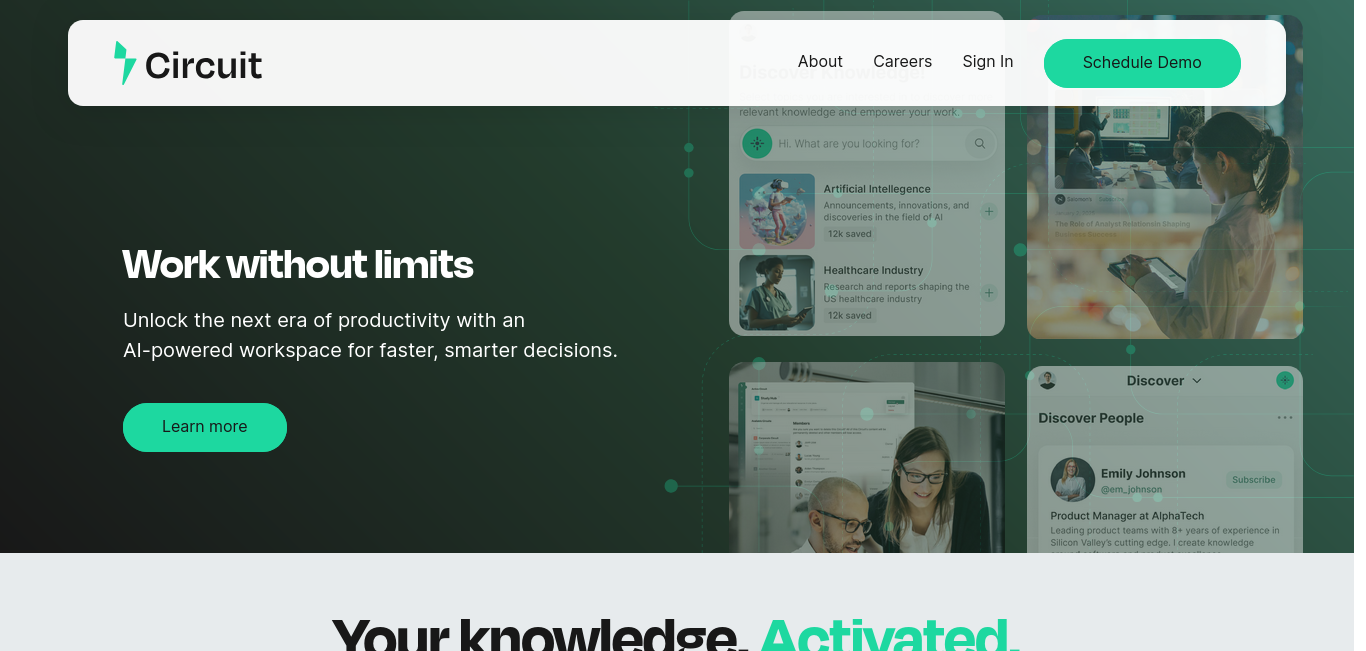Open the Healthcare Industry nurse thumbnail
This screenshot has width=1366, height=651.
click(x=777, y=293)
